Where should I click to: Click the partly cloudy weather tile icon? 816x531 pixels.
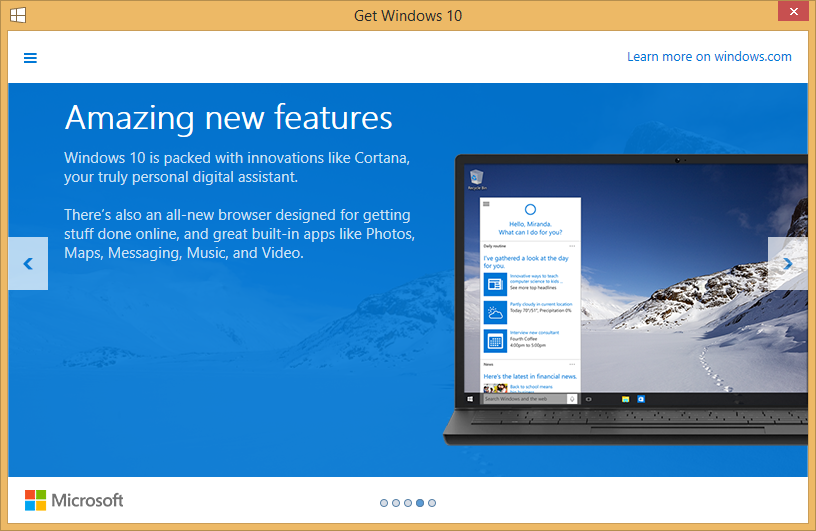(494, 311)
